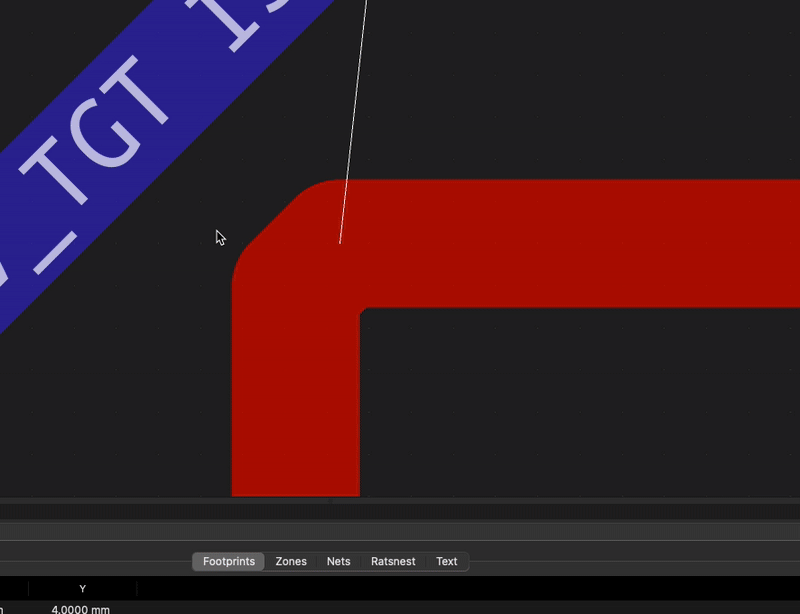This screenshot has width=800, height=614.
Task: Select the Nets tab
Action: (338, 561)
